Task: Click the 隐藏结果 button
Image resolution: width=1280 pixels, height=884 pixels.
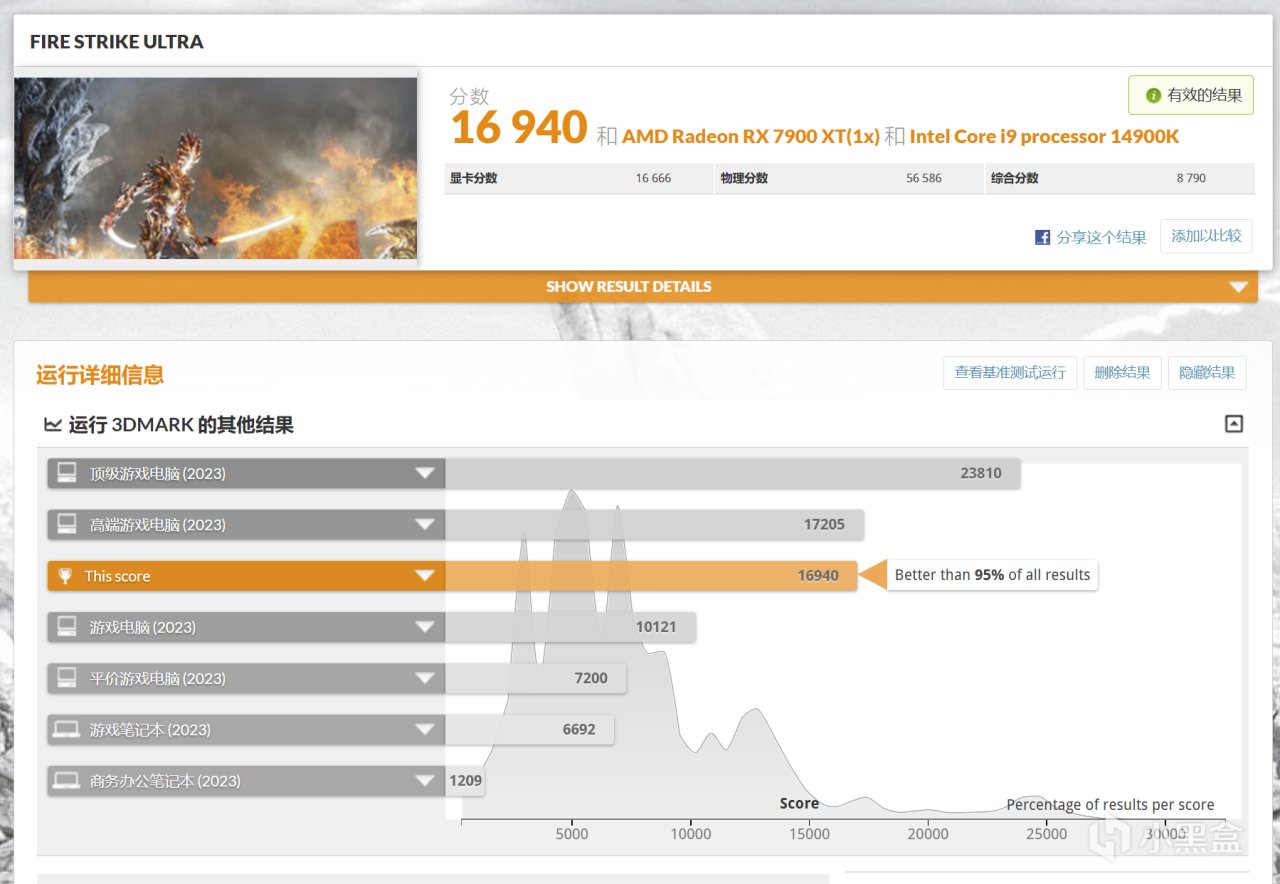Action: click(x=1207, y=373)
